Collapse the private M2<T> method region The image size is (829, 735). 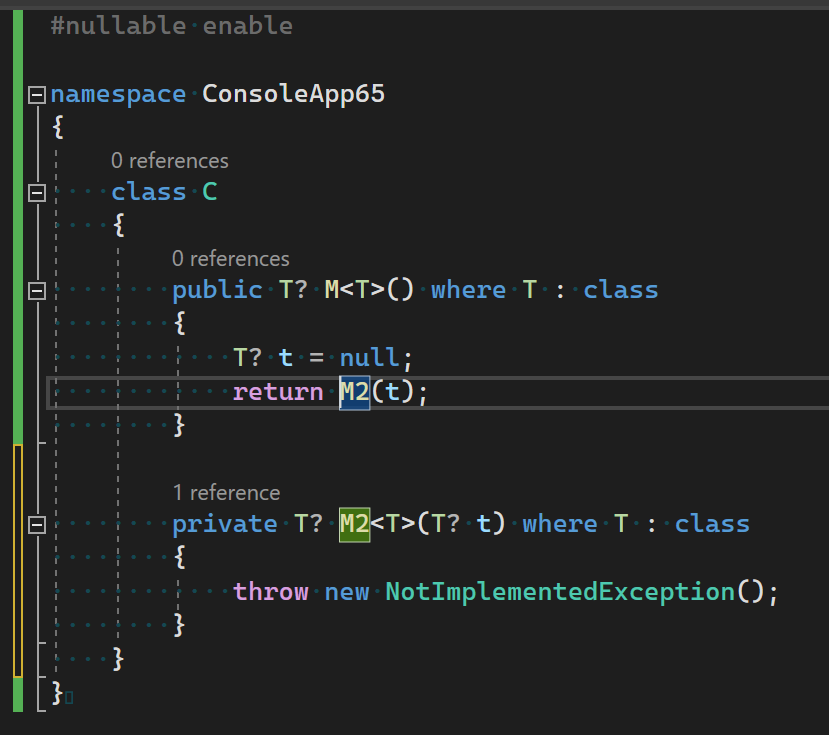[36, 525]
